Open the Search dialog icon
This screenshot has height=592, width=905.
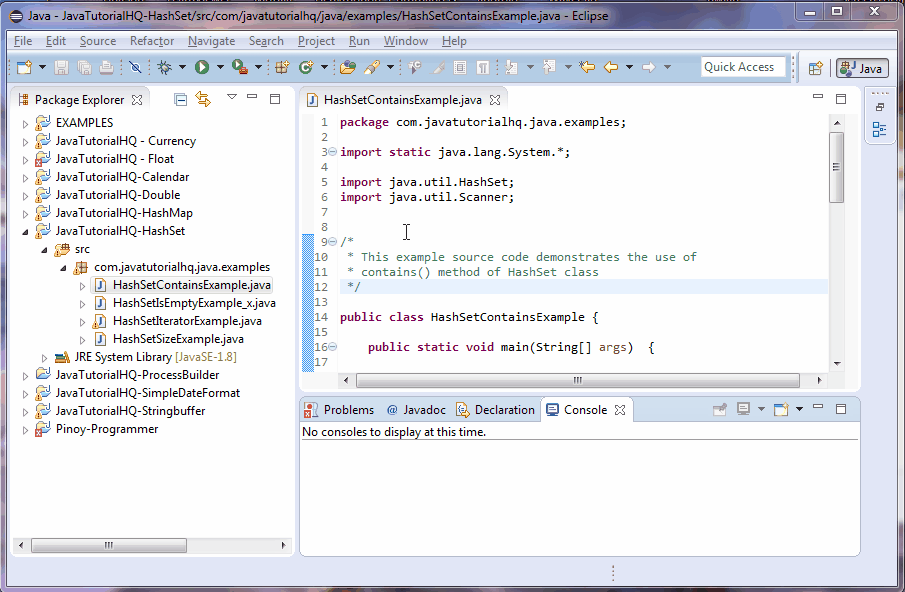[371, 67]
